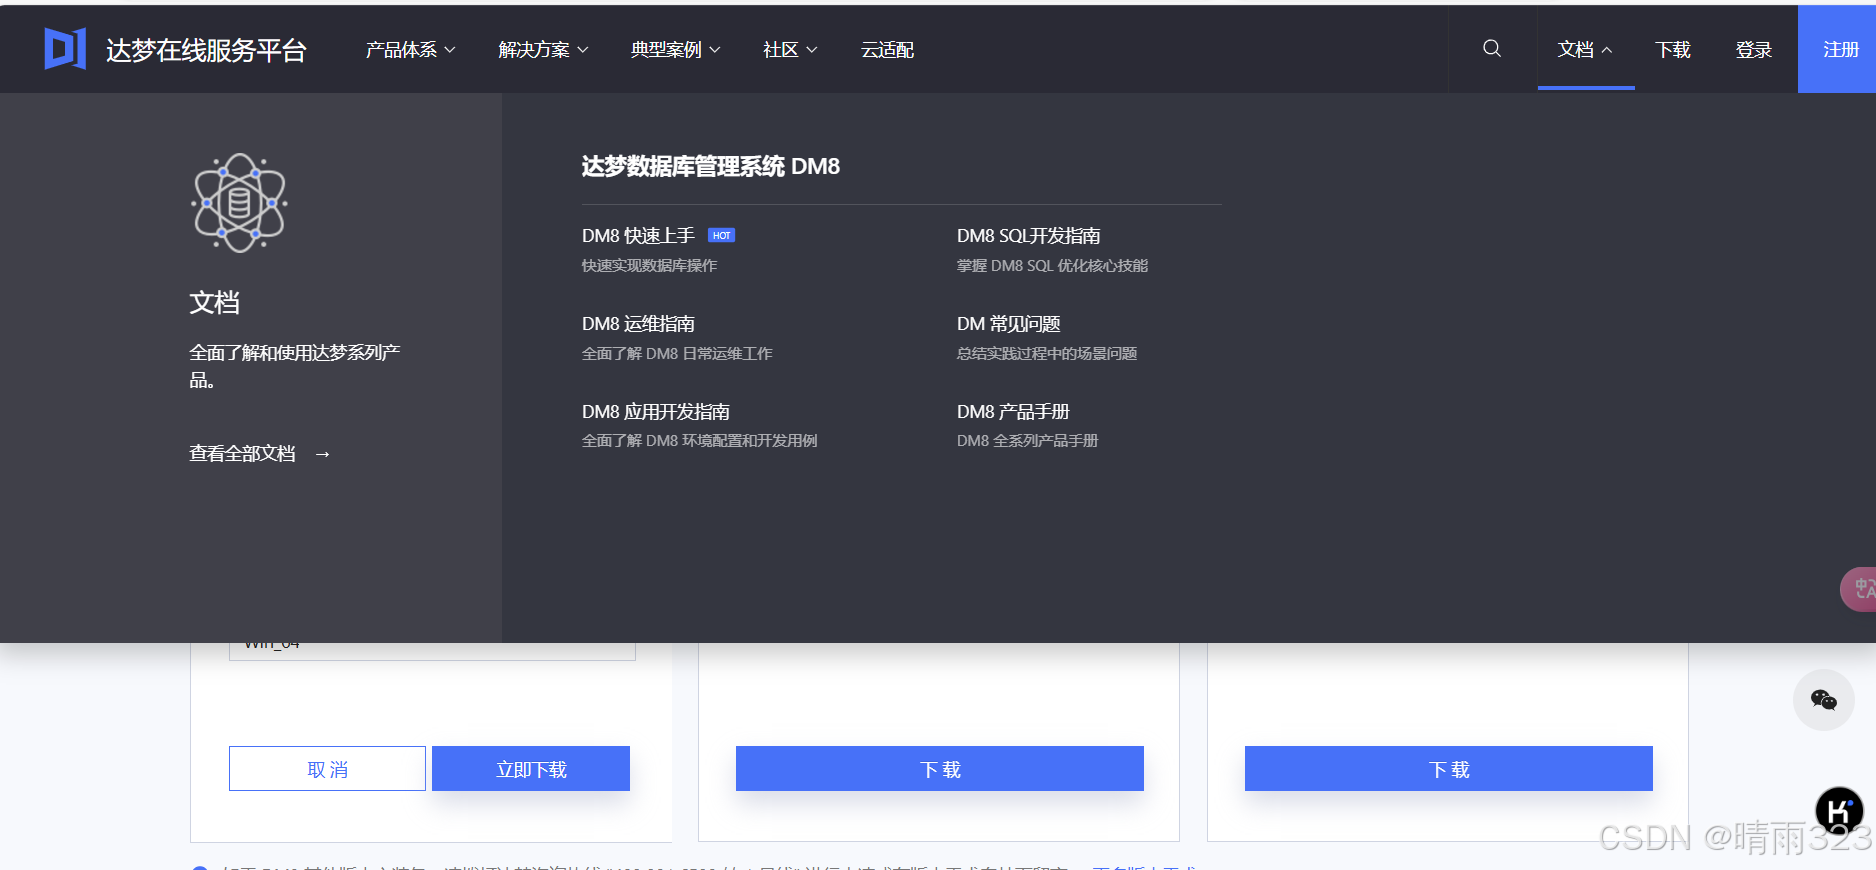Open DM8 应用开发指南 document
The image size is (1876, 870).
656,412
